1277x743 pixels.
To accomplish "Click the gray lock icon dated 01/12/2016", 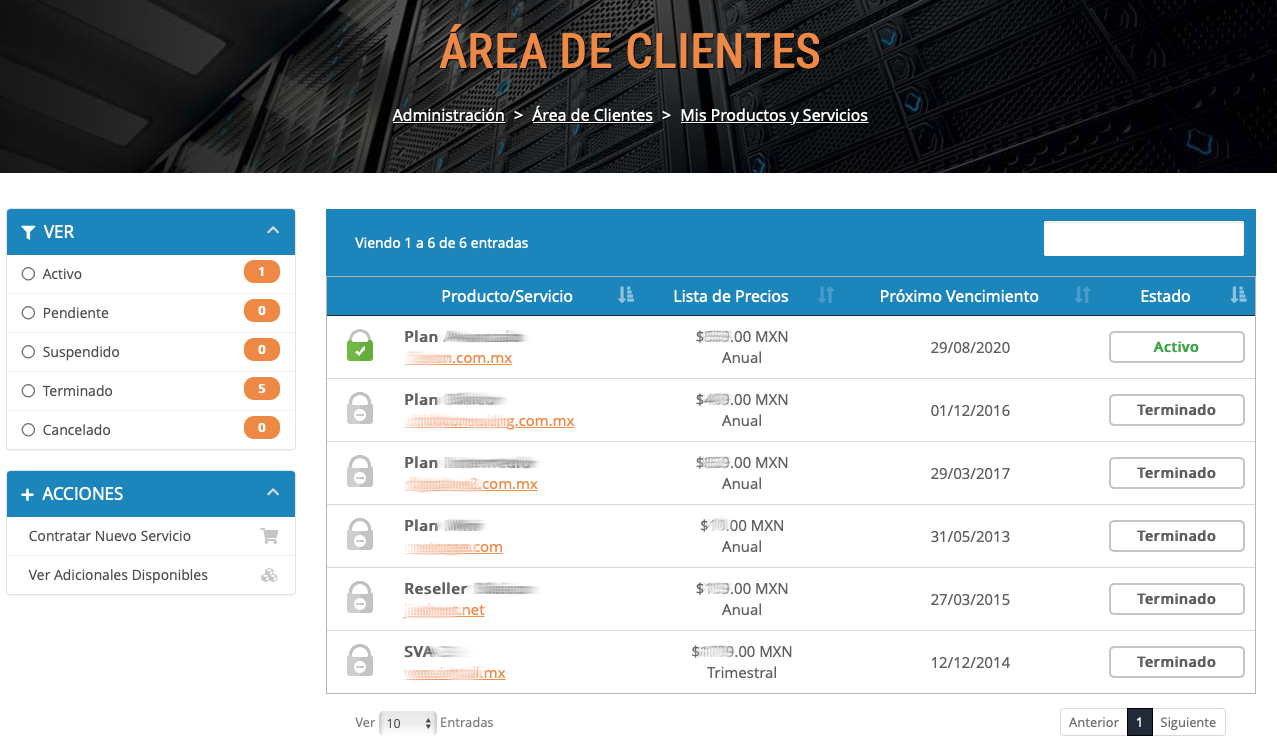I will coord(360,409).
